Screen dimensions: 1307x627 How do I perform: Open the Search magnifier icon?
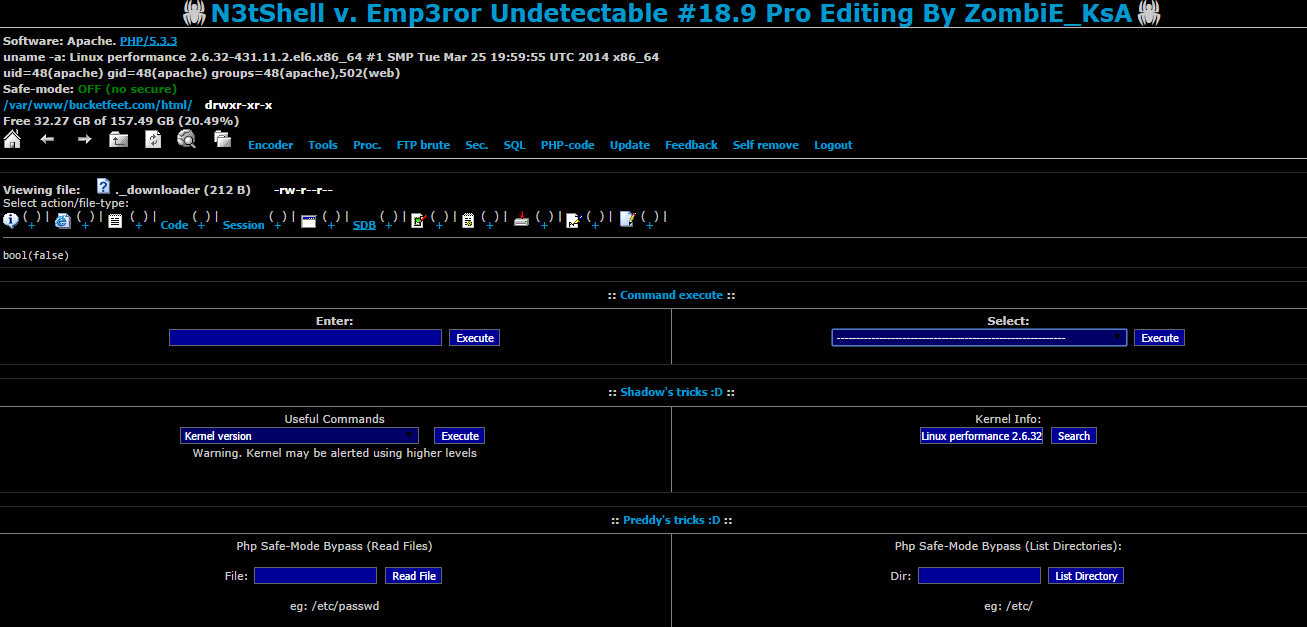point(187,139)
